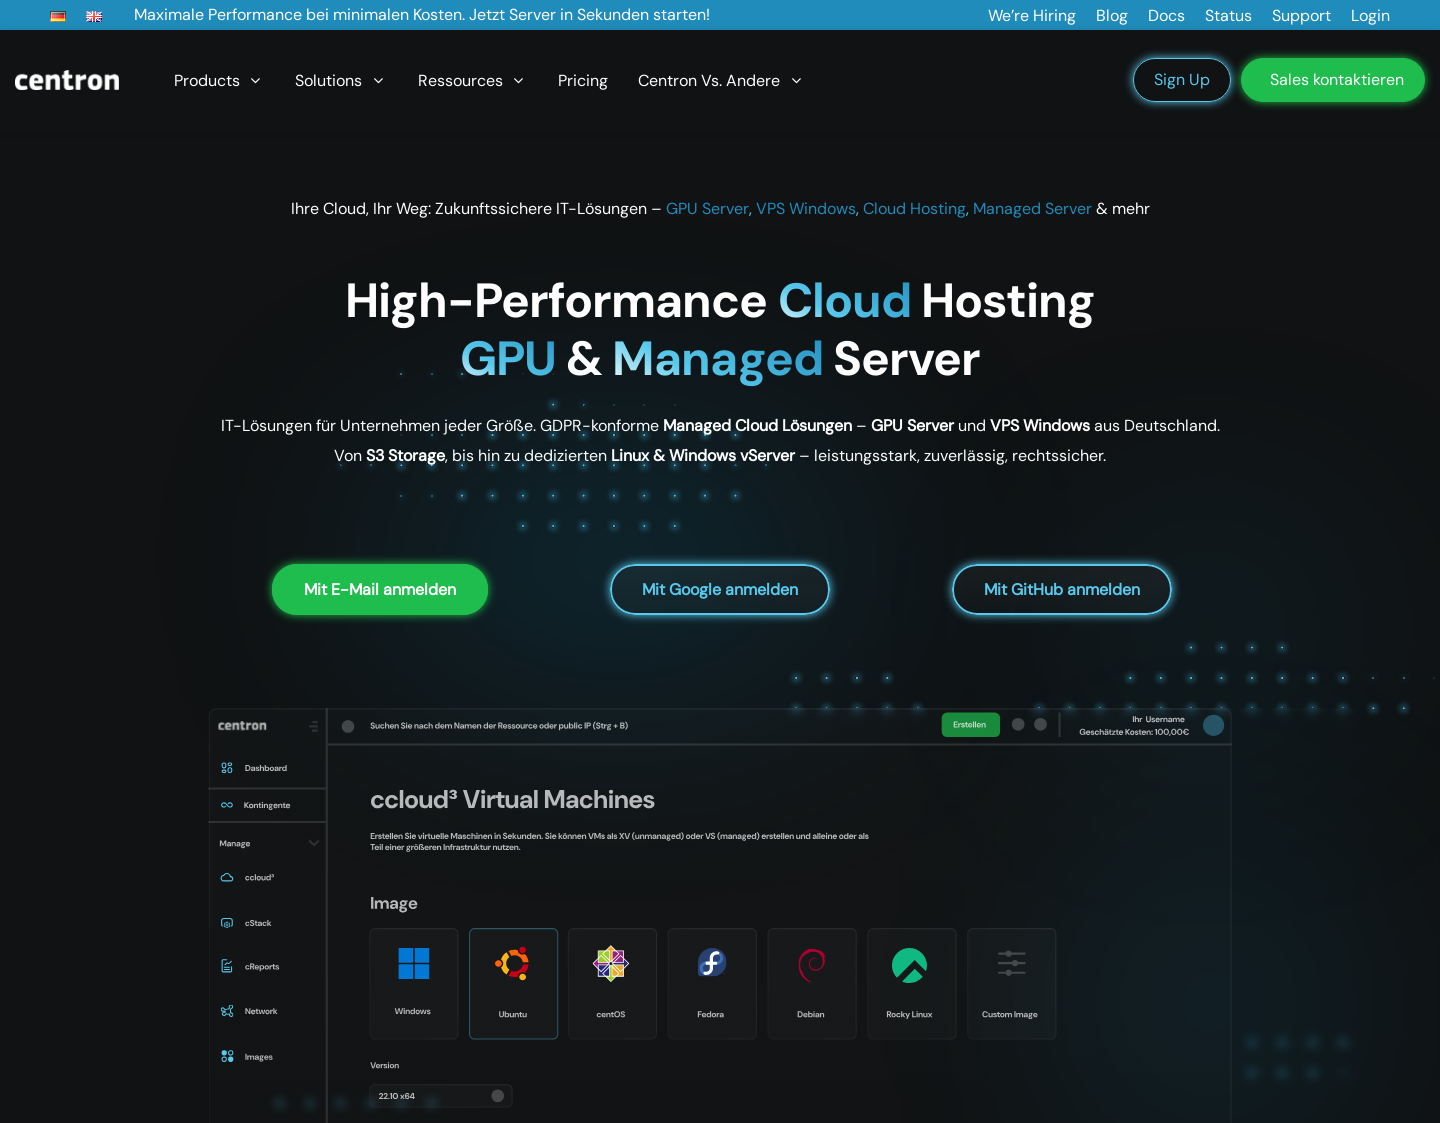Image resolution: width=1440 pixels, height=1123 pixels.
Task: Select the Custom Image sliders icon
Action: click(1011, 963)
